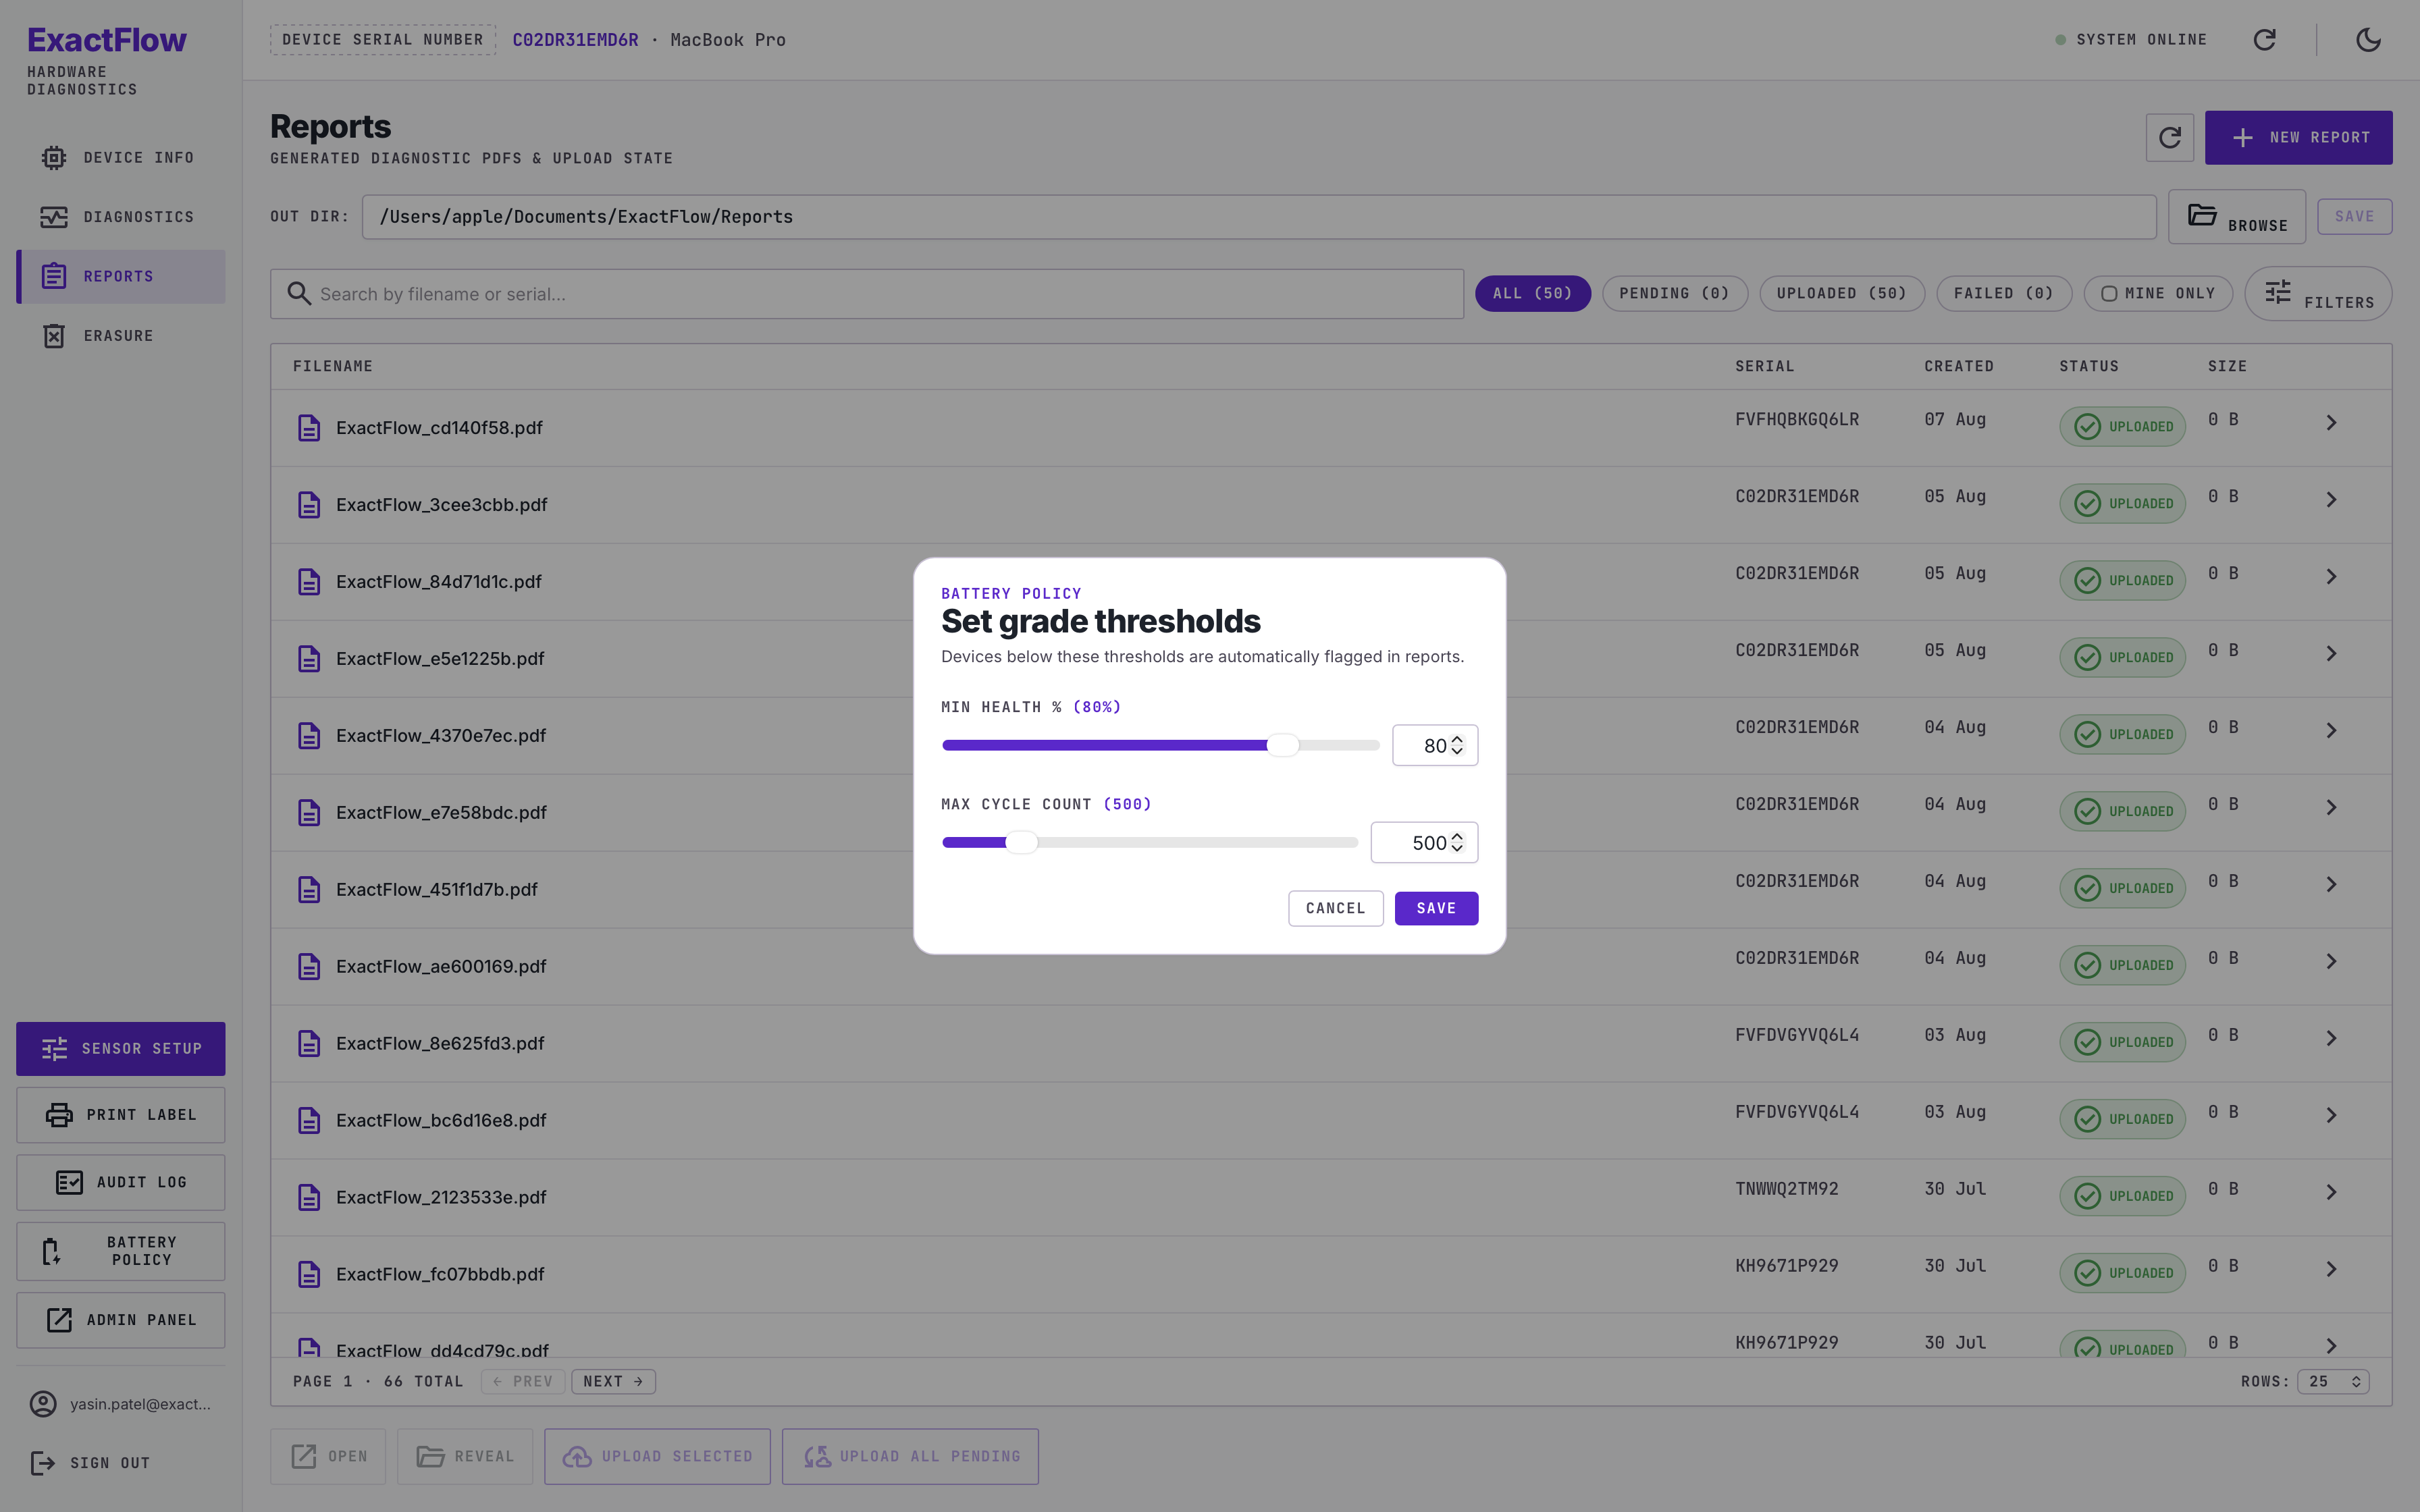Viewport: 2420px width, 1512px height.
Task: Click file icon of ExactFlow_451f1d7b.pdf
Action: 309,890
